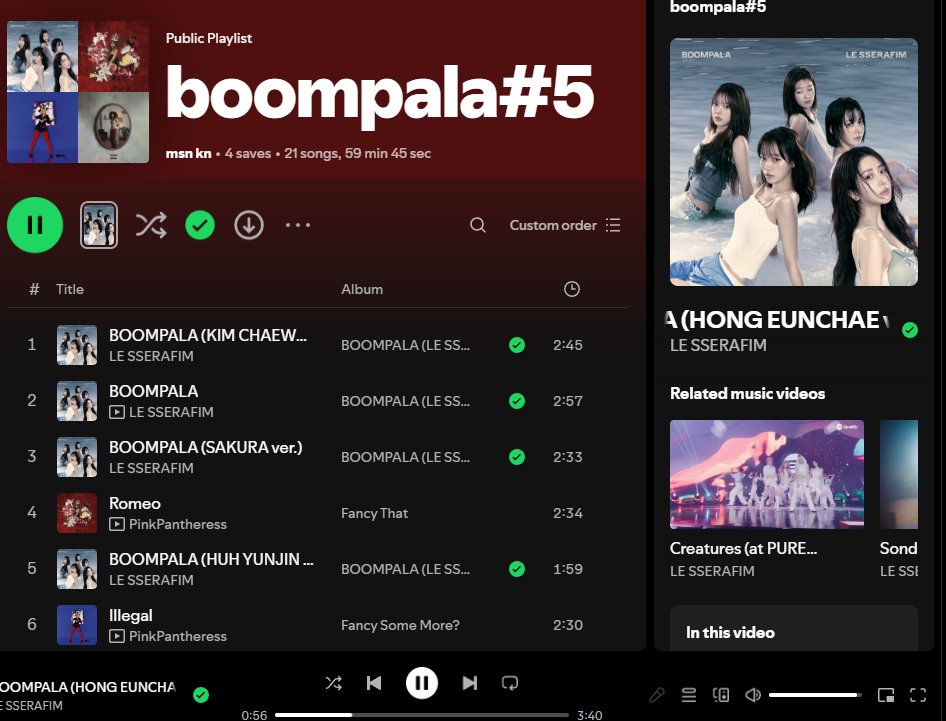This screenshot has width=946, height=721.
Task: Click the Romeo track cover art
Action: 77,513
